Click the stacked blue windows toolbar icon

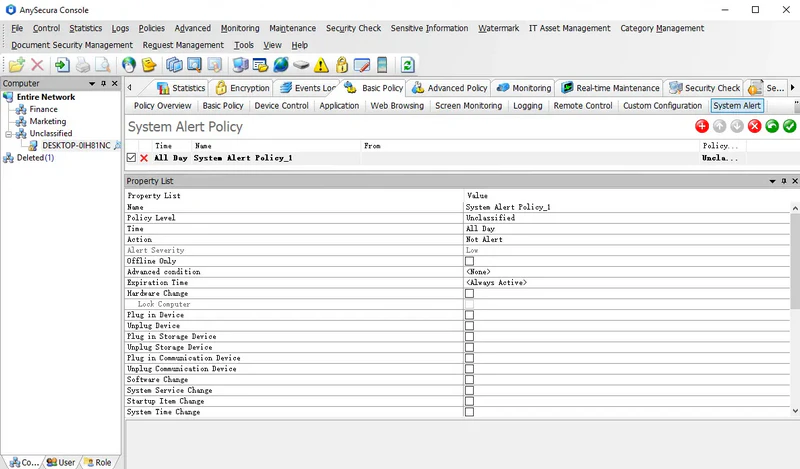tap(174, 65)
